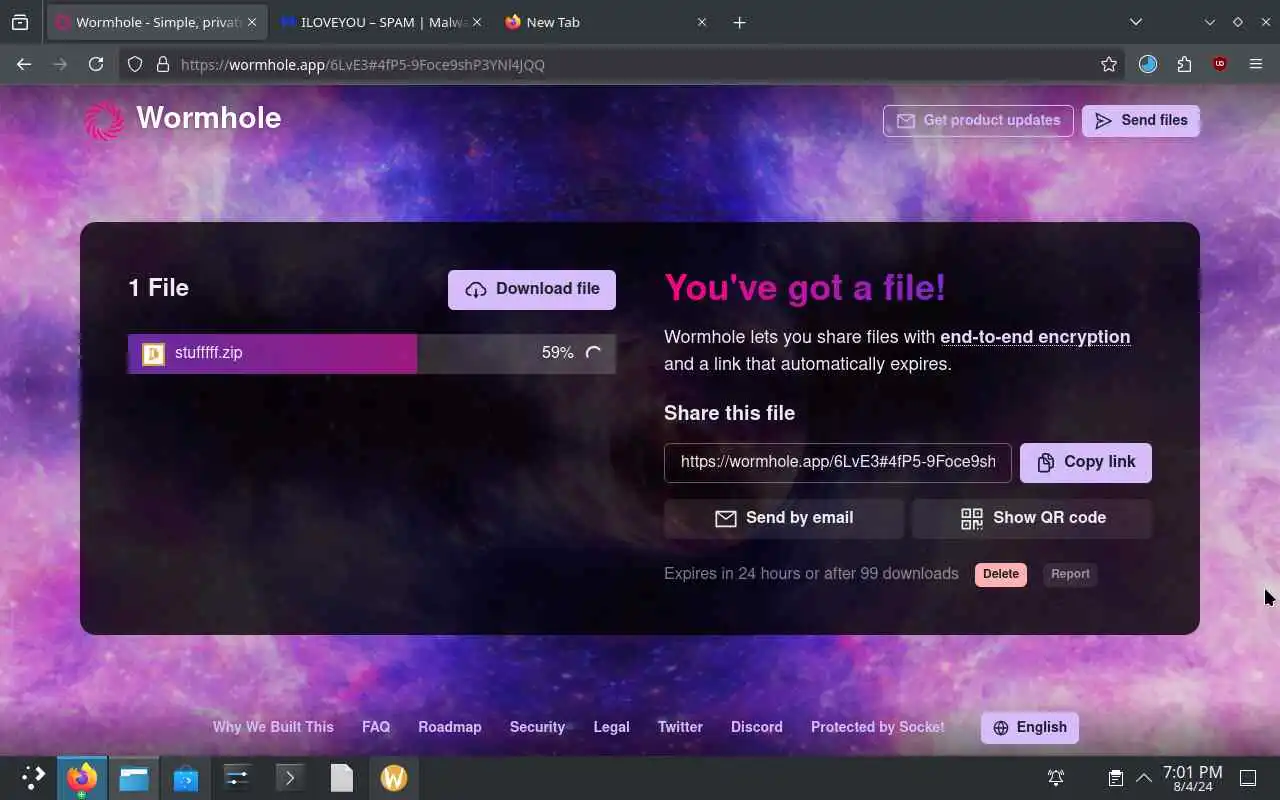Click Show QR code button

(x=1032, y=518)
